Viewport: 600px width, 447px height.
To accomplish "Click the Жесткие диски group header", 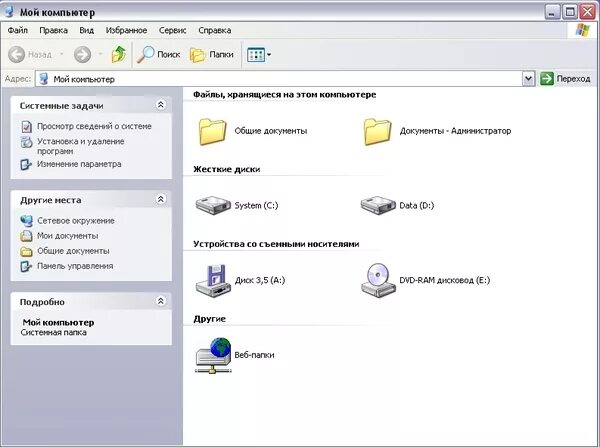I will click(227, 169).
